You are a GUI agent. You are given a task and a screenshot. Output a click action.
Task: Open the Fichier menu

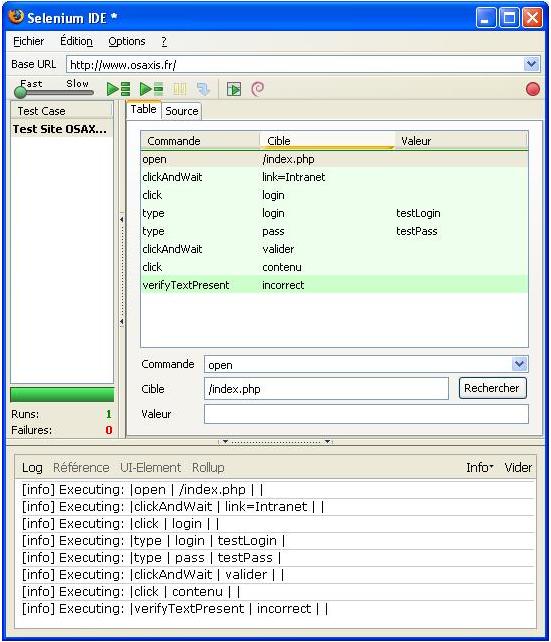pyautogui.click(x=28, y=41)
